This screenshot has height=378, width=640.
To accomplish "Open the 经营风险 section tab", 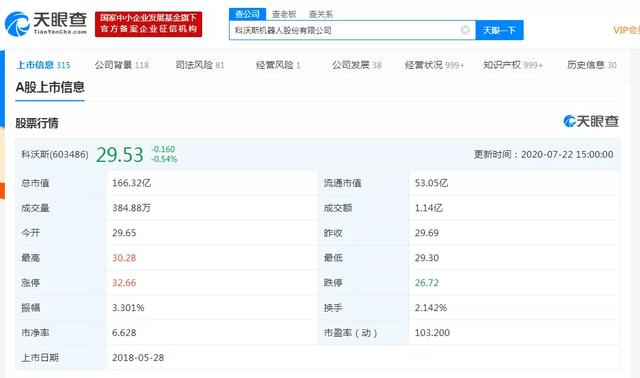I will pyautogui.click(x=278, y=65).
